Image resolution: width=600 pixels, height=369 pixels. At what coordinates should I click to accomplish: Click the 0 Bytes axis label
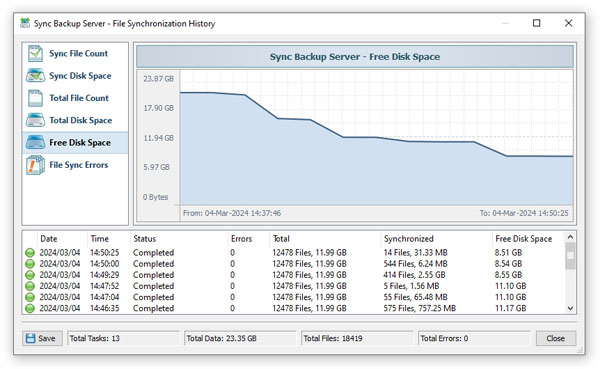pyautogui.click(x=155, y=197)
